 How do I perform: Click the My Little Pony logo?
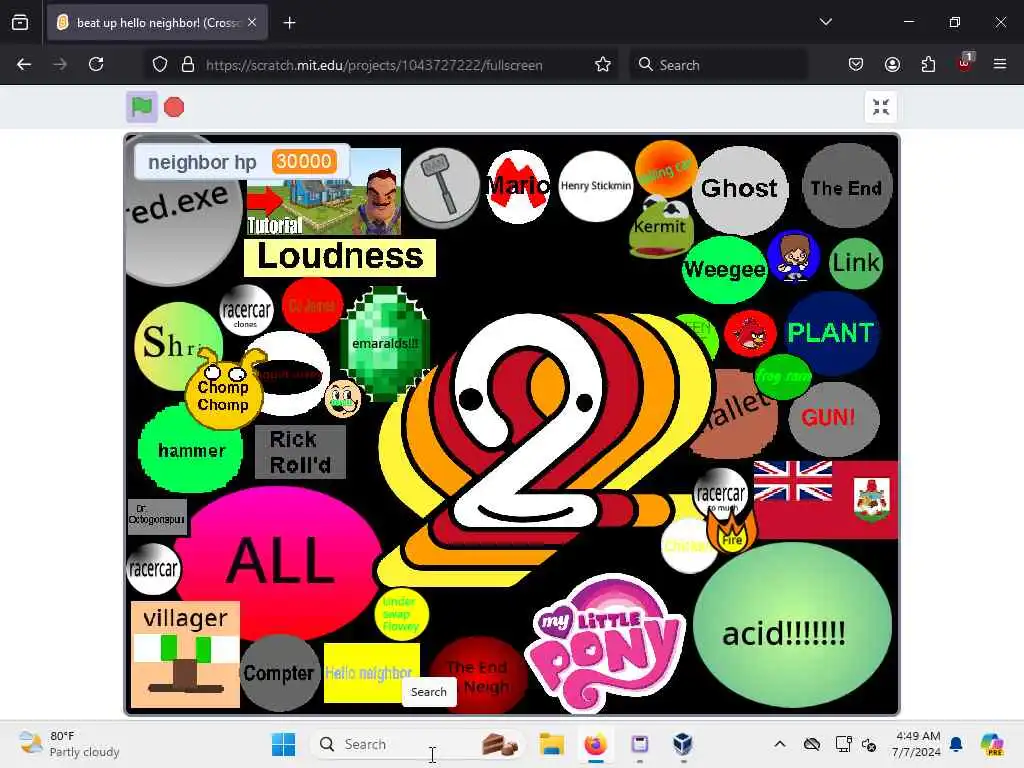[605, 645]
